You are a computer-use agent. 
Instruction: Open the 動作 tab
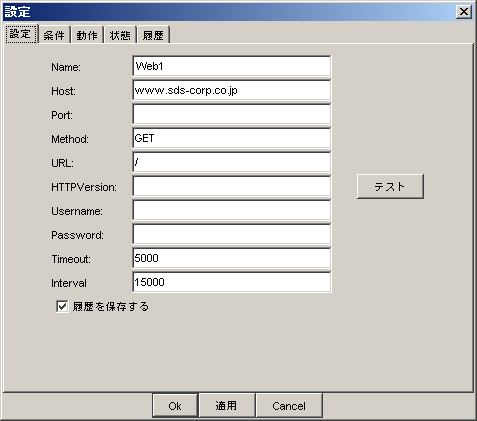coord(87,35)
